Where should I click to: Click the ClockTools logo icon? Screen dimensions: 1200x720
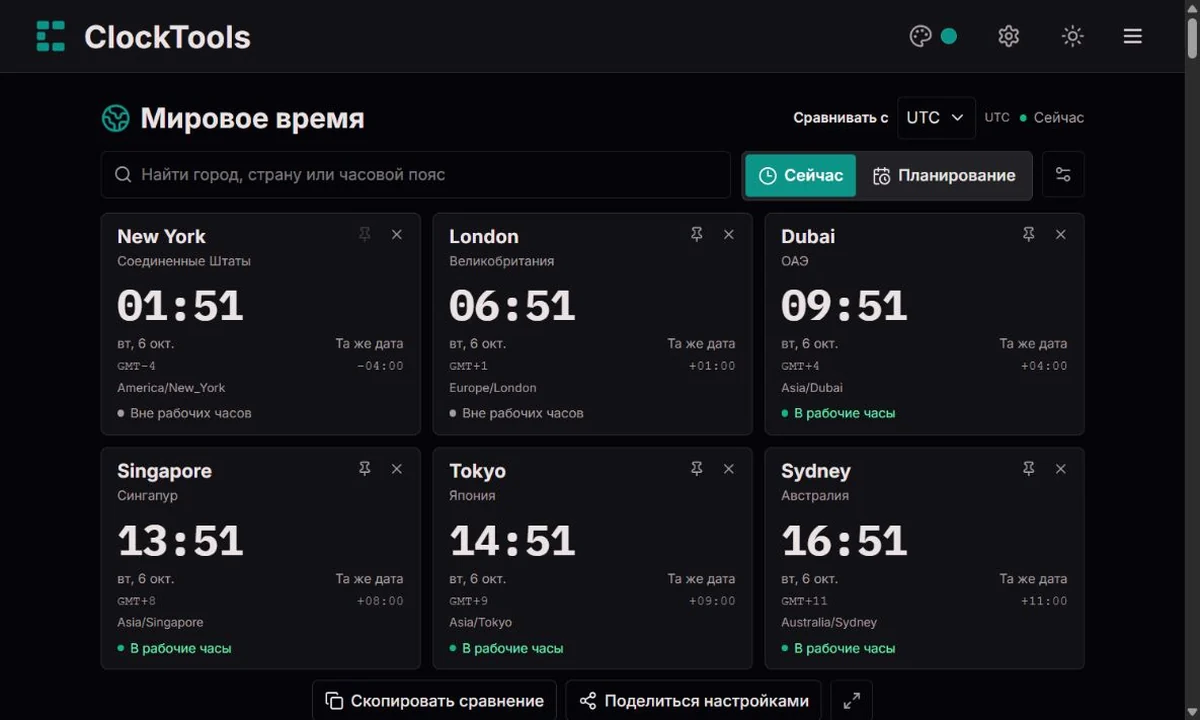click(x=51, y=36)
